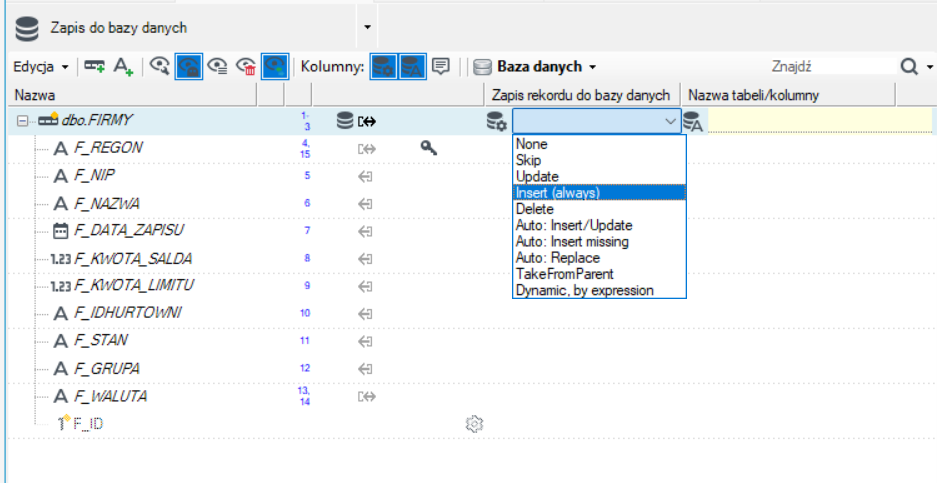
Task: Choose Delete from the dropdown list
Action: (599, 209)
